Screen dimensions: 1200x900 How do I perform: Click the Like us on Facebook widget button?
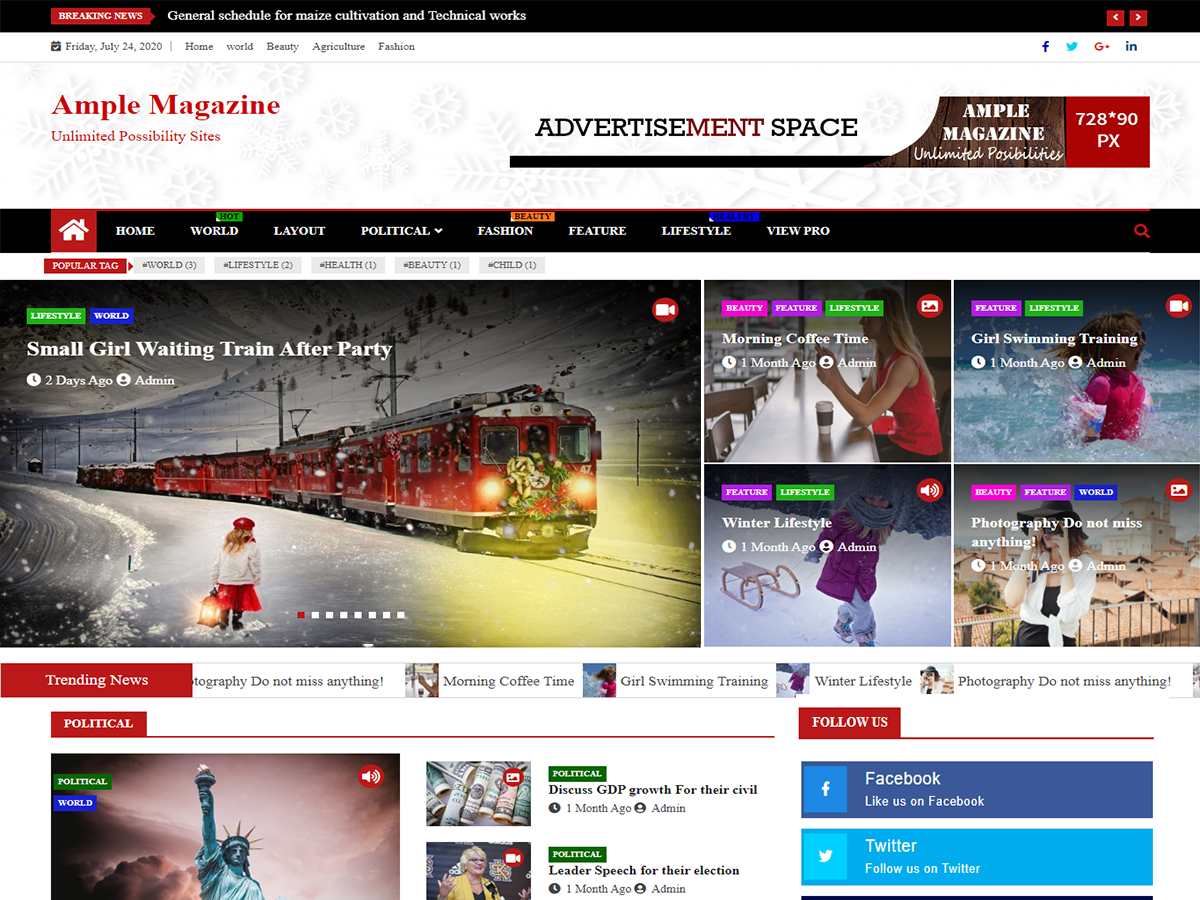tap(976, 789)
